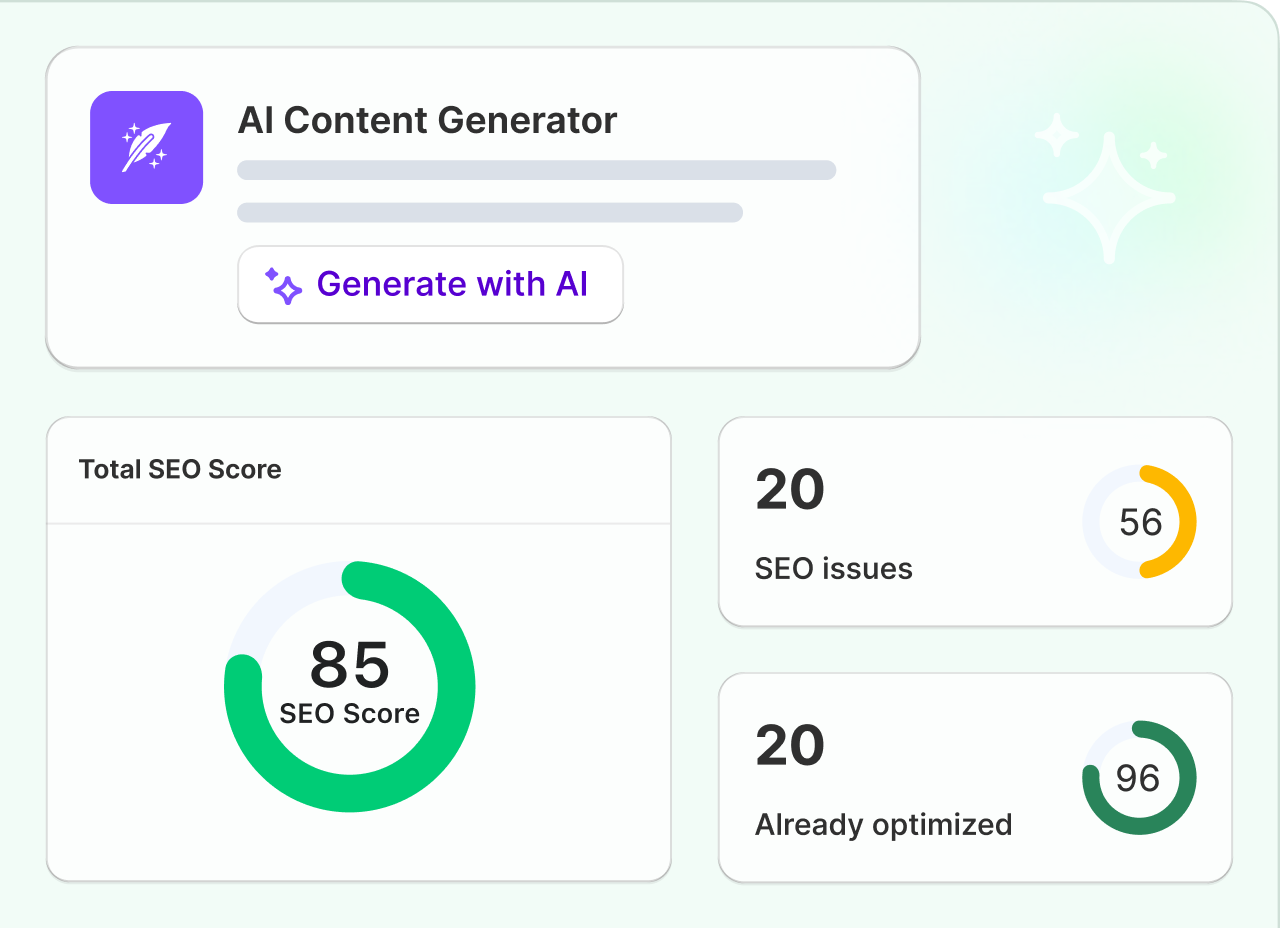Switch to the Total SEO Score tab
The width and height of the screenshot is (1280, 928).
click(180, 469)
